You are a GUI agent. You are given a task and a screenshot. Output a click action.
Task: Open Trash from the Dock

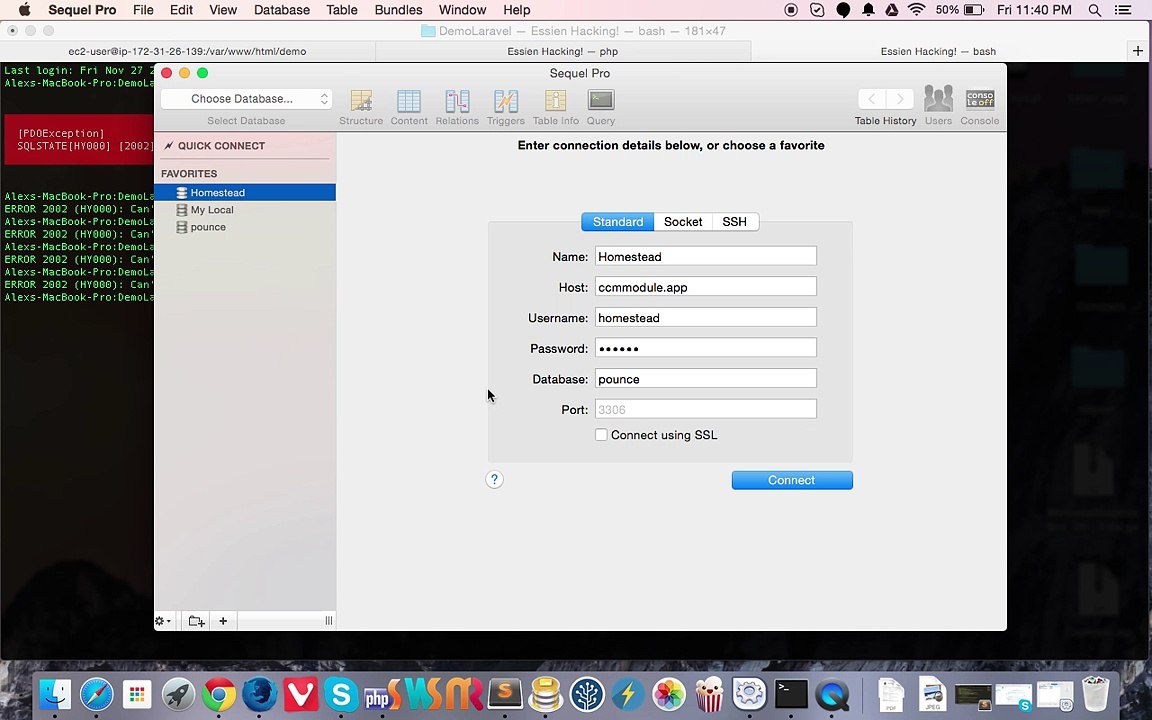coord(1095,694)
